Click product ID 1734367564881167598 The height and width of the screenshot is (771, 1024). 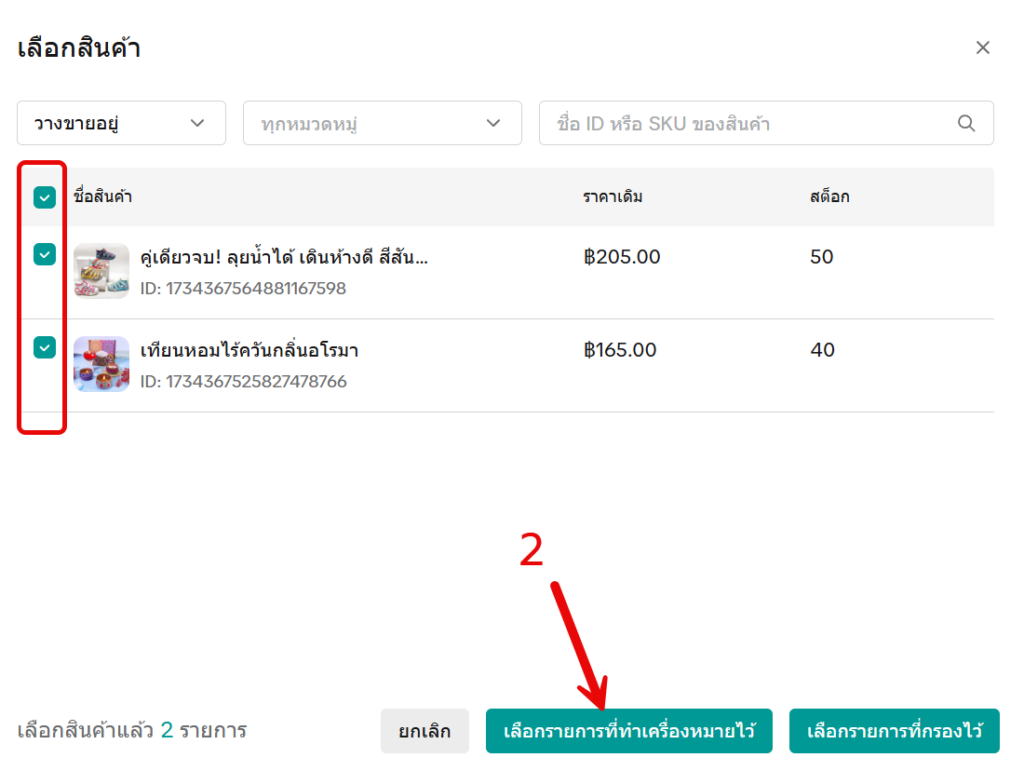[x=243, y=289]
